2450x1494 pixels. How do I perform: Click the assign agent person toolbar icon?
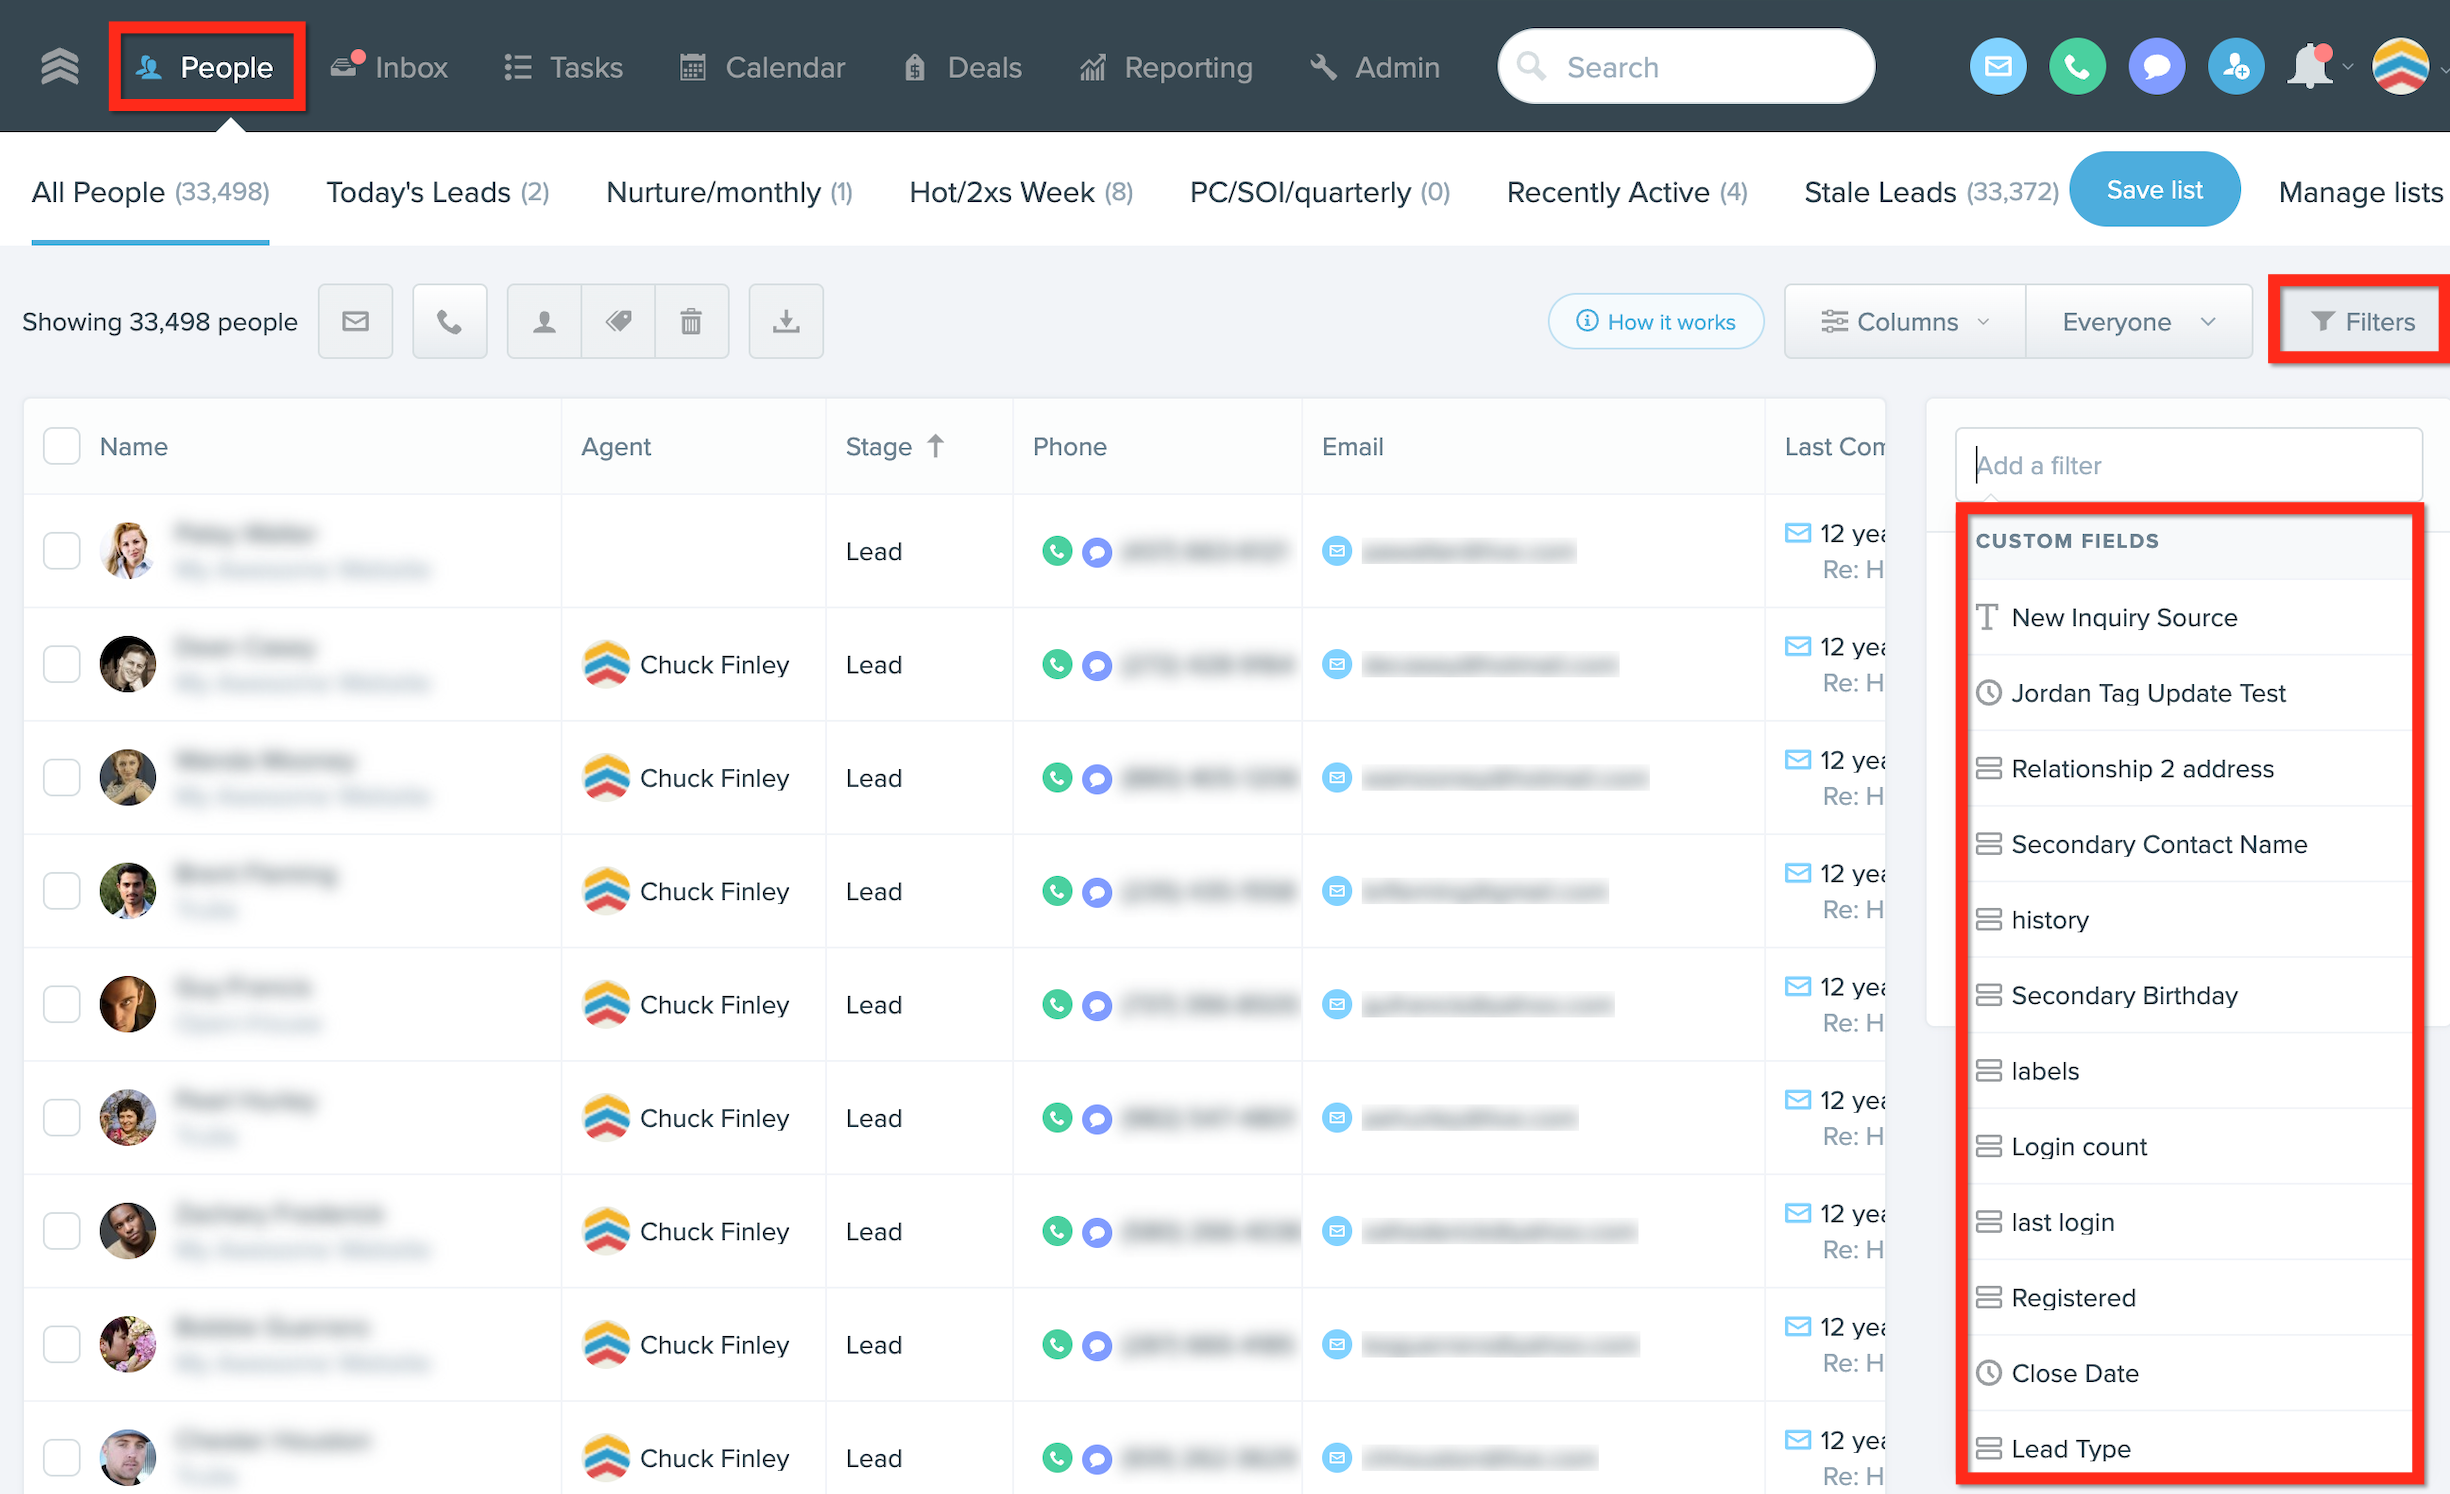544,321
